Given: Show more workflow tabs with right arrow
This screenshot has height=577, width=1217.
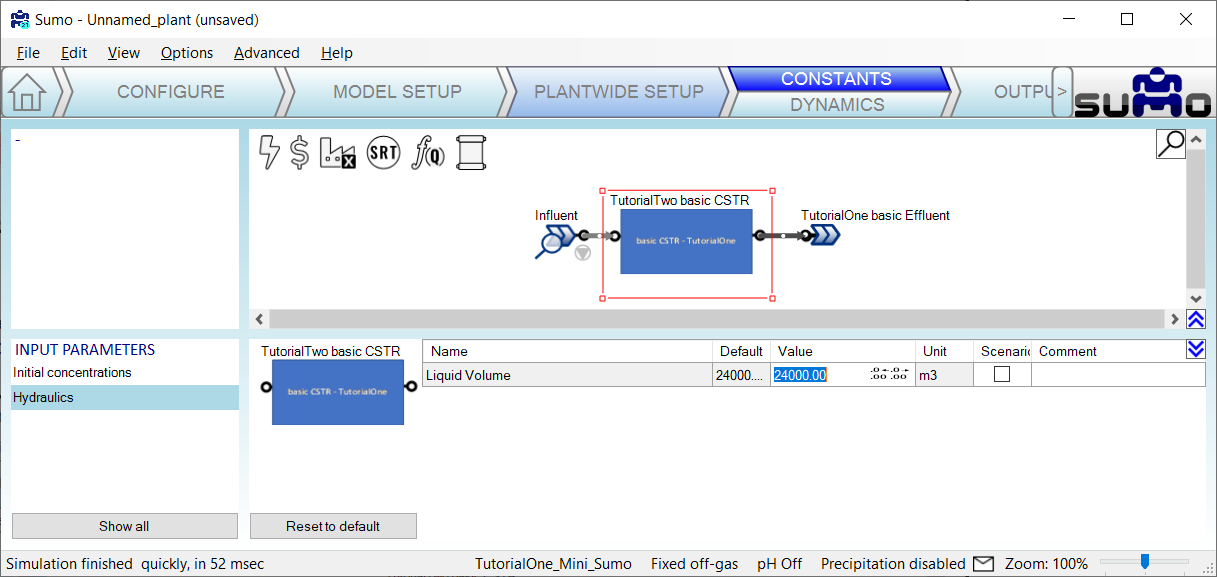Looking at the screenshot, I should pyautogui.click(x=1062, y=92).
